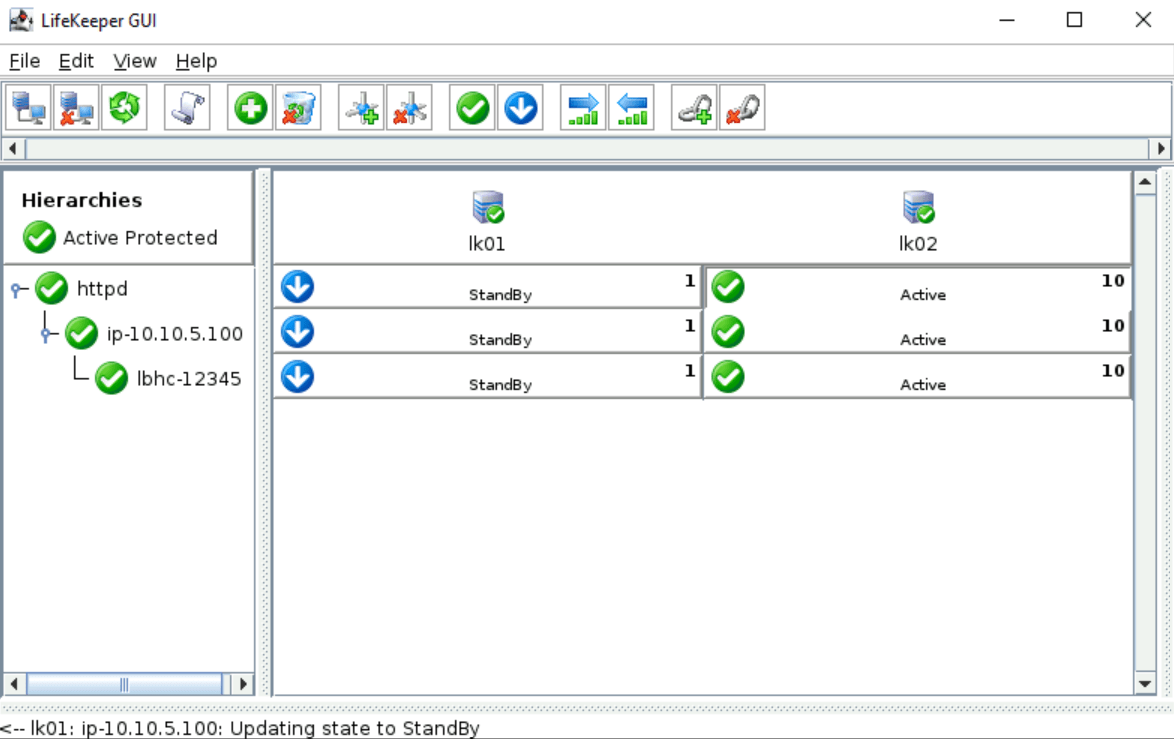The width and height of the screenshot is (1174, 739).
Task: Maximize the LifeKeeper GUI window
Action: coord(1074,20)
